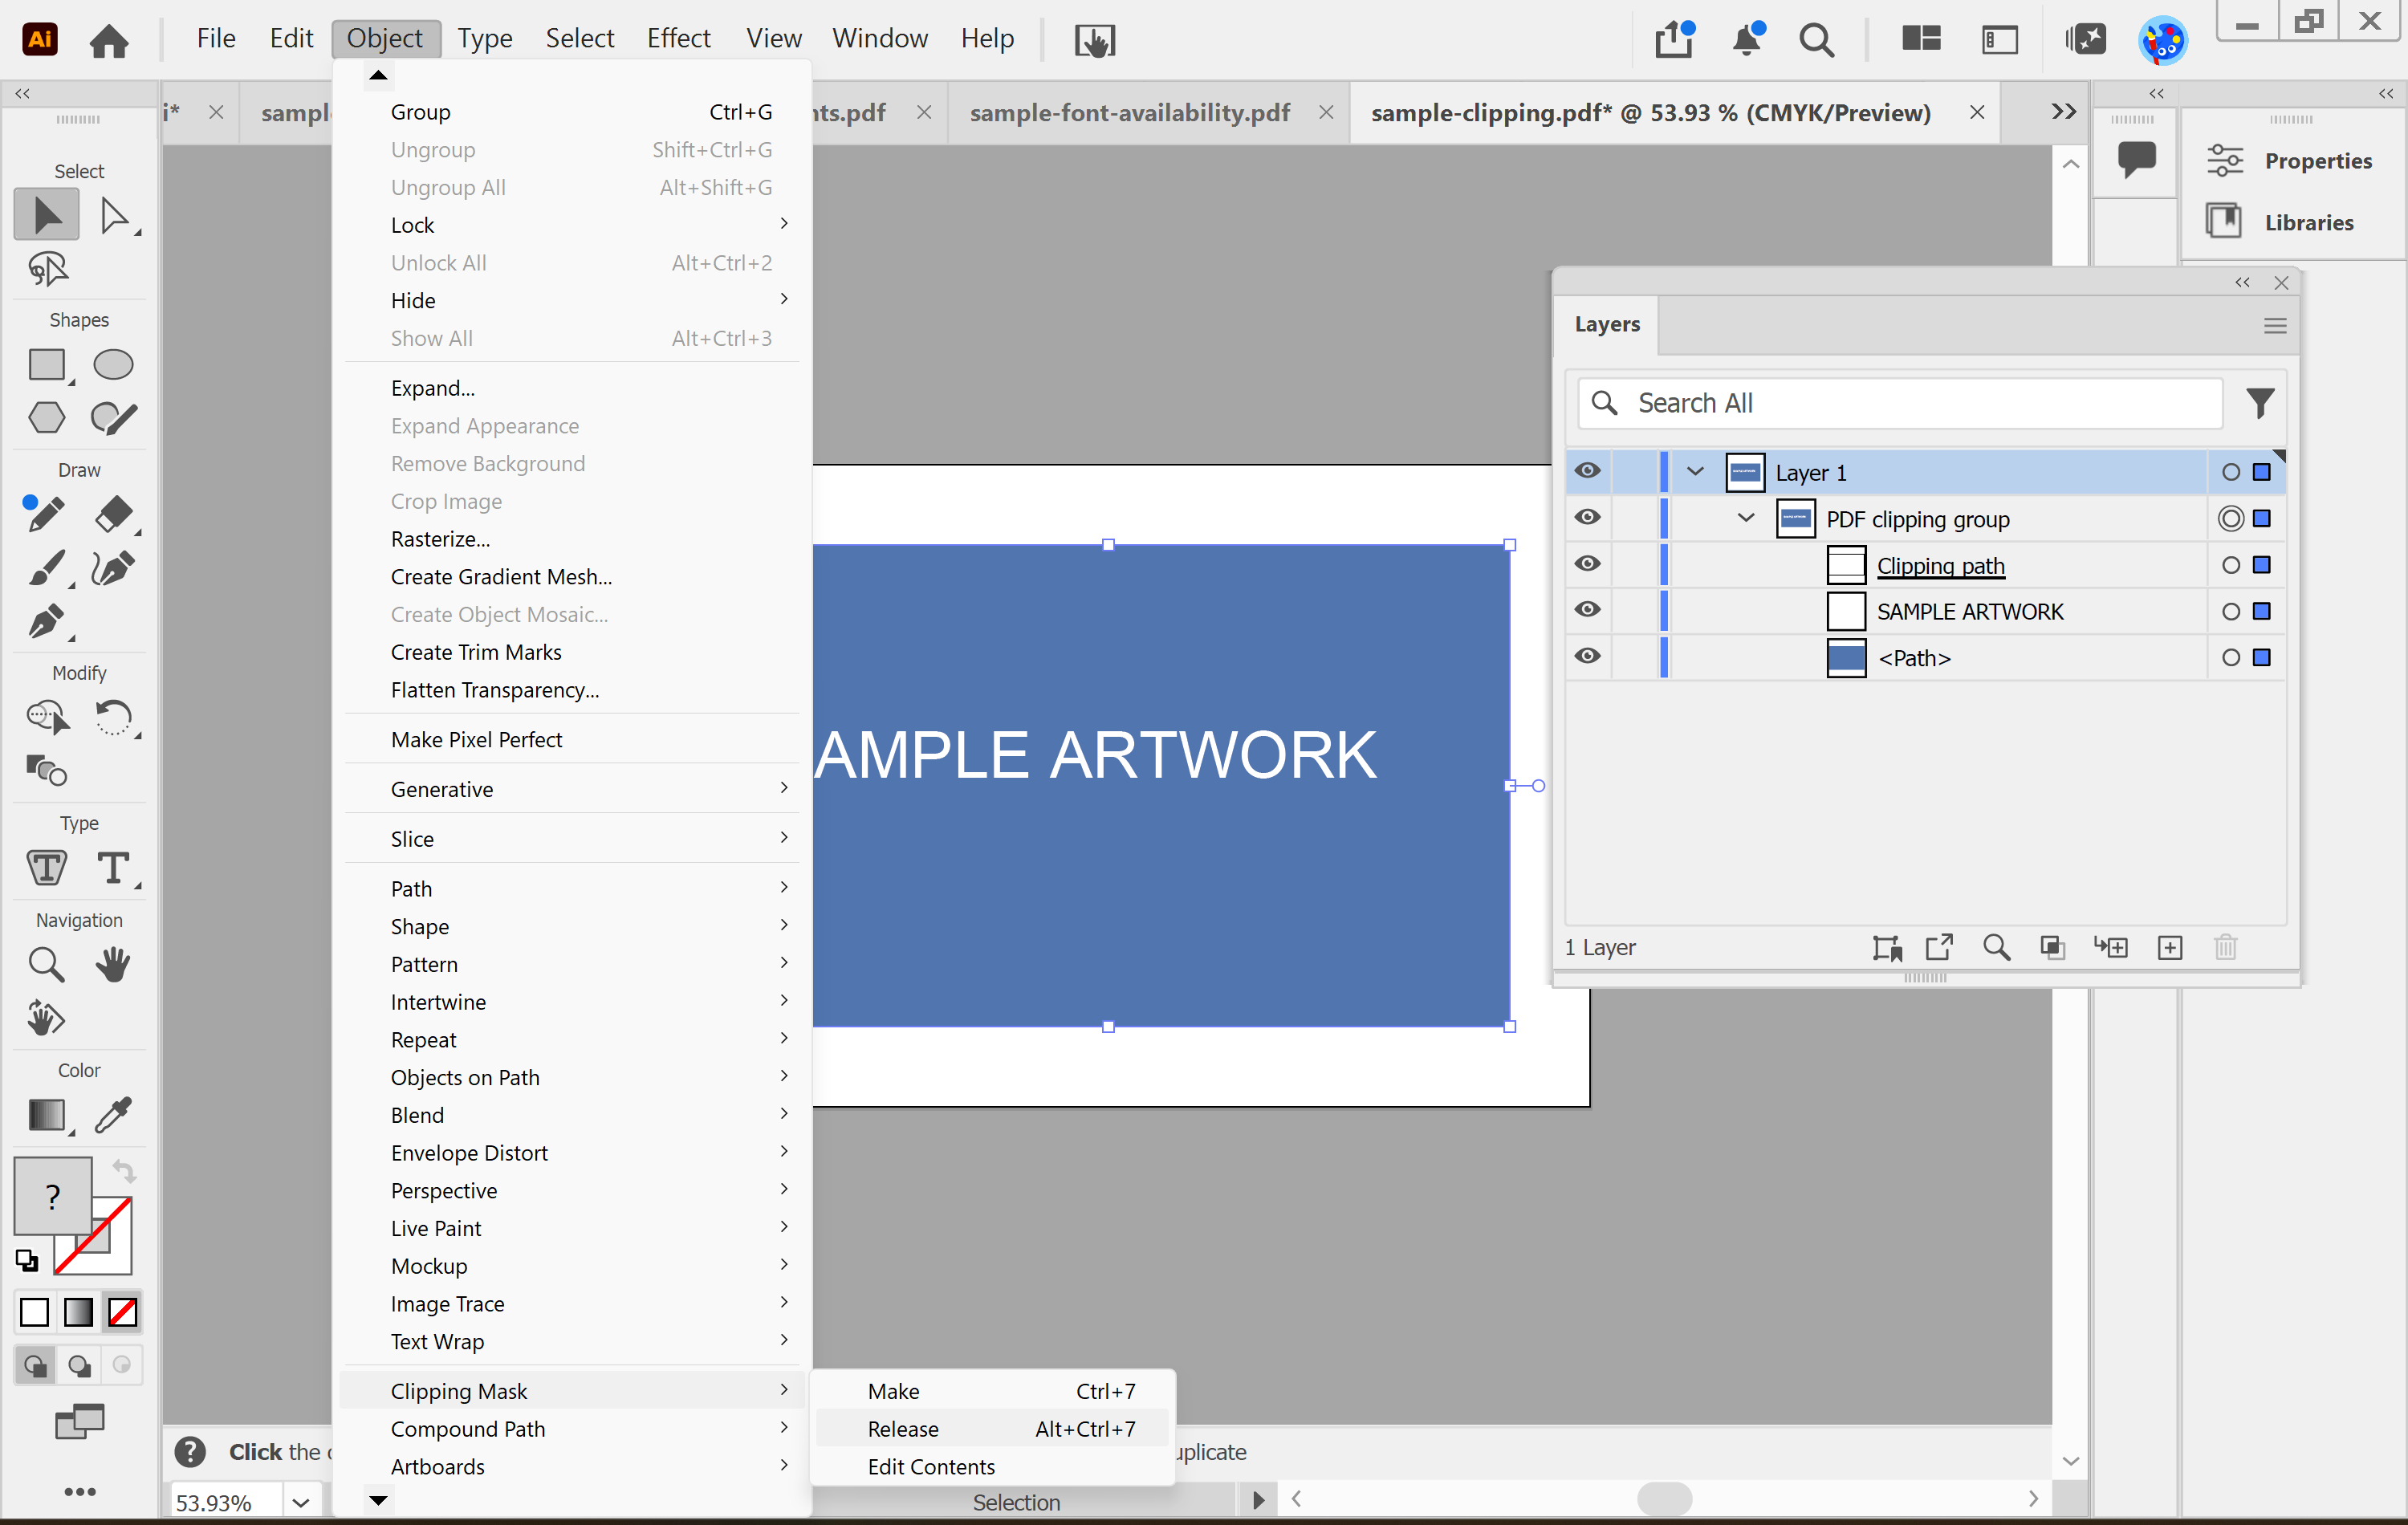Toggle visibility of Layer 1

click(x=1587, y=471)
